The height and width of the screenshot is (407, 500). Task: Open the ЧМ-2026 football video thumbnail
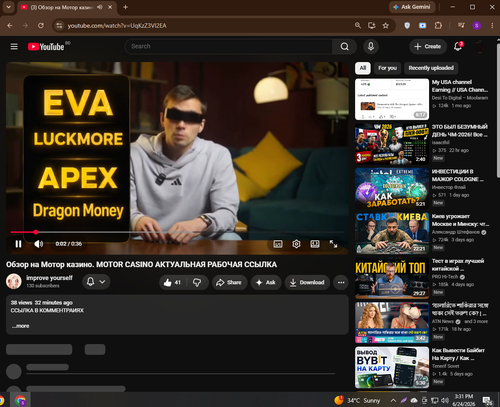click(392, 144)
